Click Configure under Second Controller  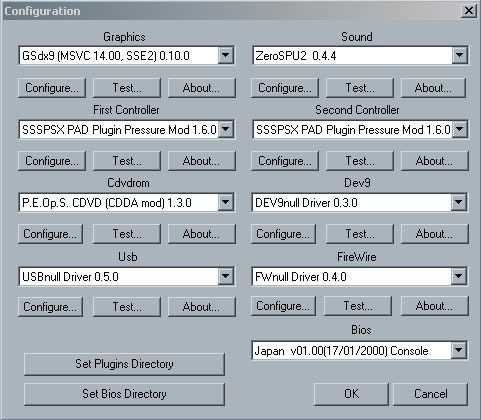tap(285, 161)
